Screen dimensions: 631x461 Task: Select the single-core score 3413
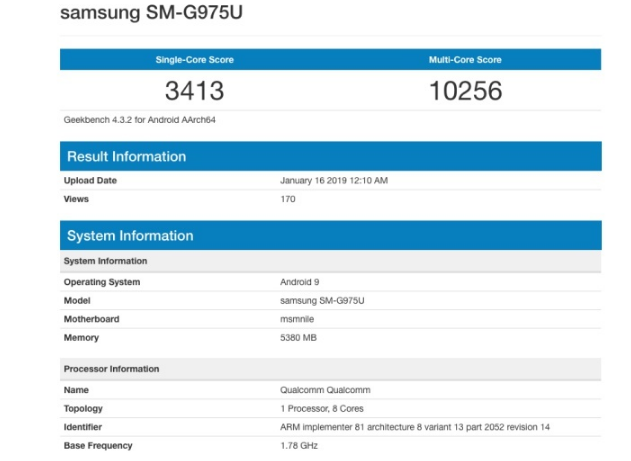tap(194, 91)
